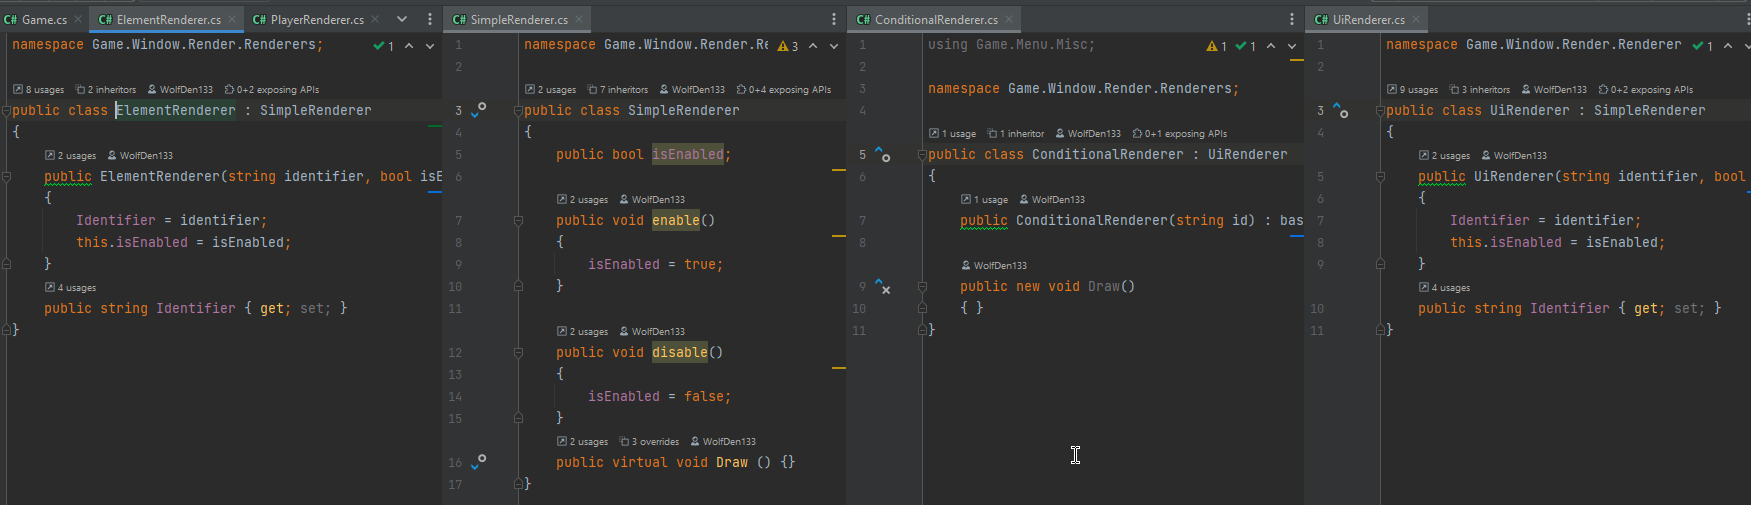Show hidden tabs list beside PlayerRenderer.cs
This screenshot has height=505, width=1751.
point(402,19)
